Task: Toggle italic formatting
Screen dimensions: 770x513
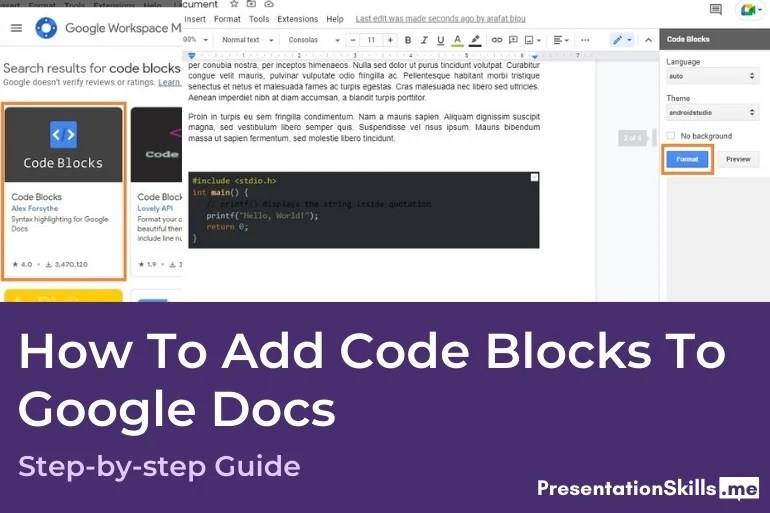Action: tap(424, 40)
